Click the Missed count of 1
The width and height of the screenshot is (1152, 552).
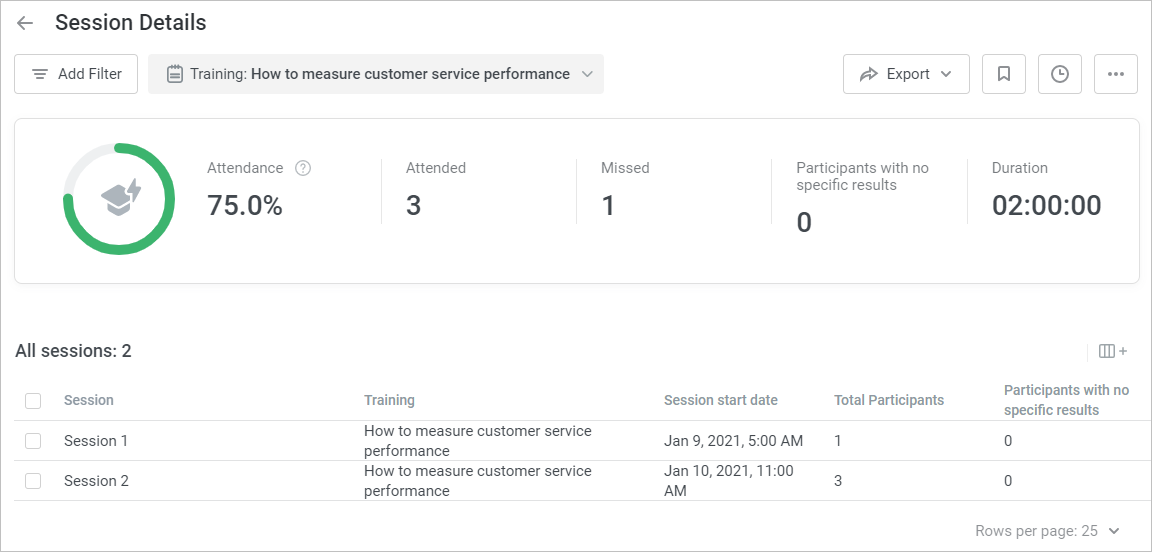click(x=608, y=206)
